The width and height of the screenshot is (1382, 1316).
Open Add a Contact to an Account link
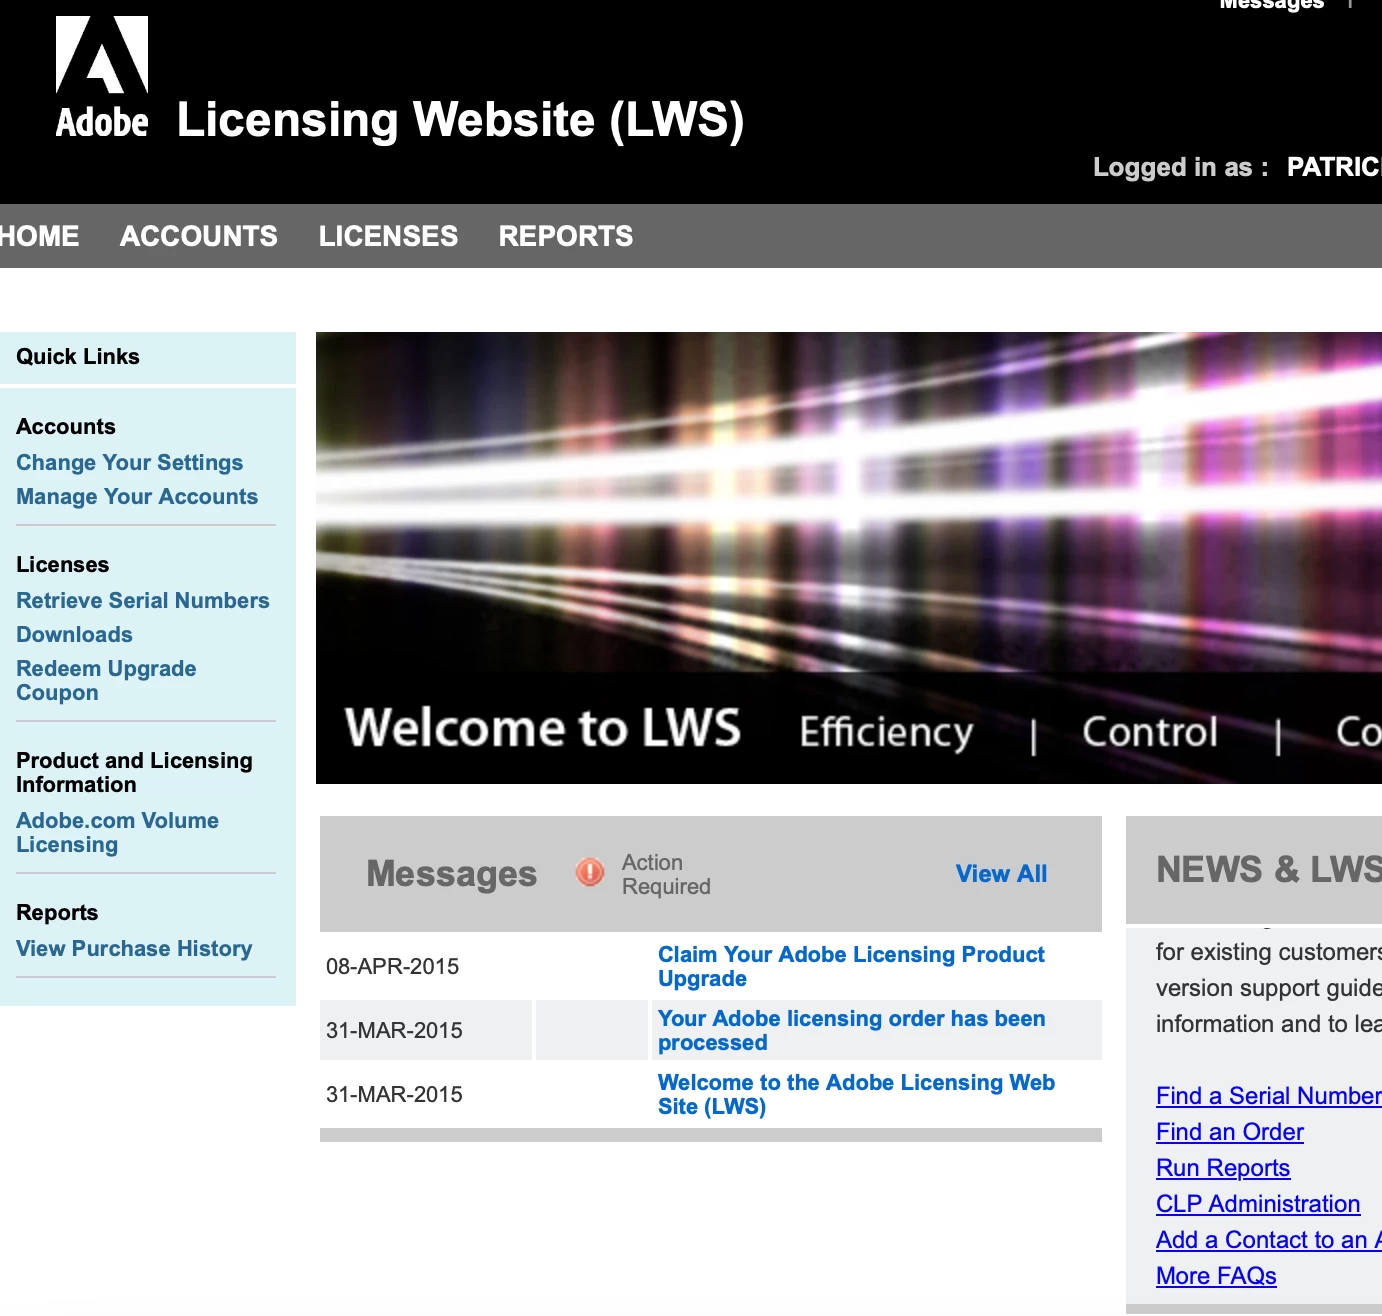(x=1268, y=1240)
